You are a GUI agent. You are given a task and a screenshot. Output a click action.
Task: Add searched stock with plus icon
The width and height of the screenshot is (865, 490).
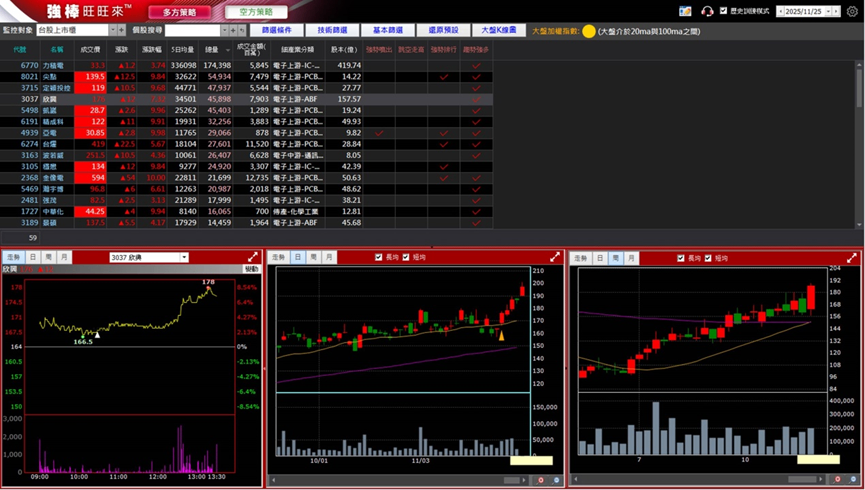(233, 30)
